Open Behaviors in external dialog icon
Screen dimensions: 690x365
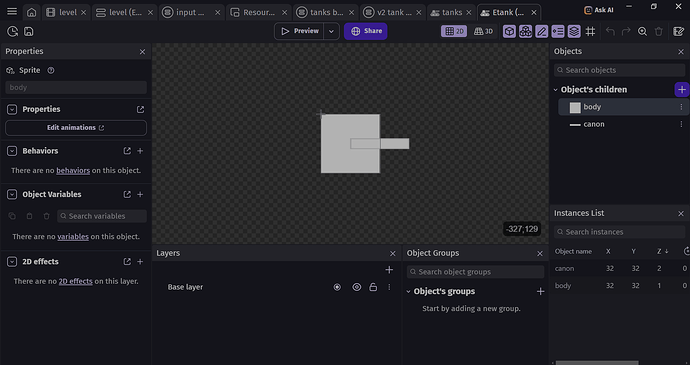click(127, 151)
